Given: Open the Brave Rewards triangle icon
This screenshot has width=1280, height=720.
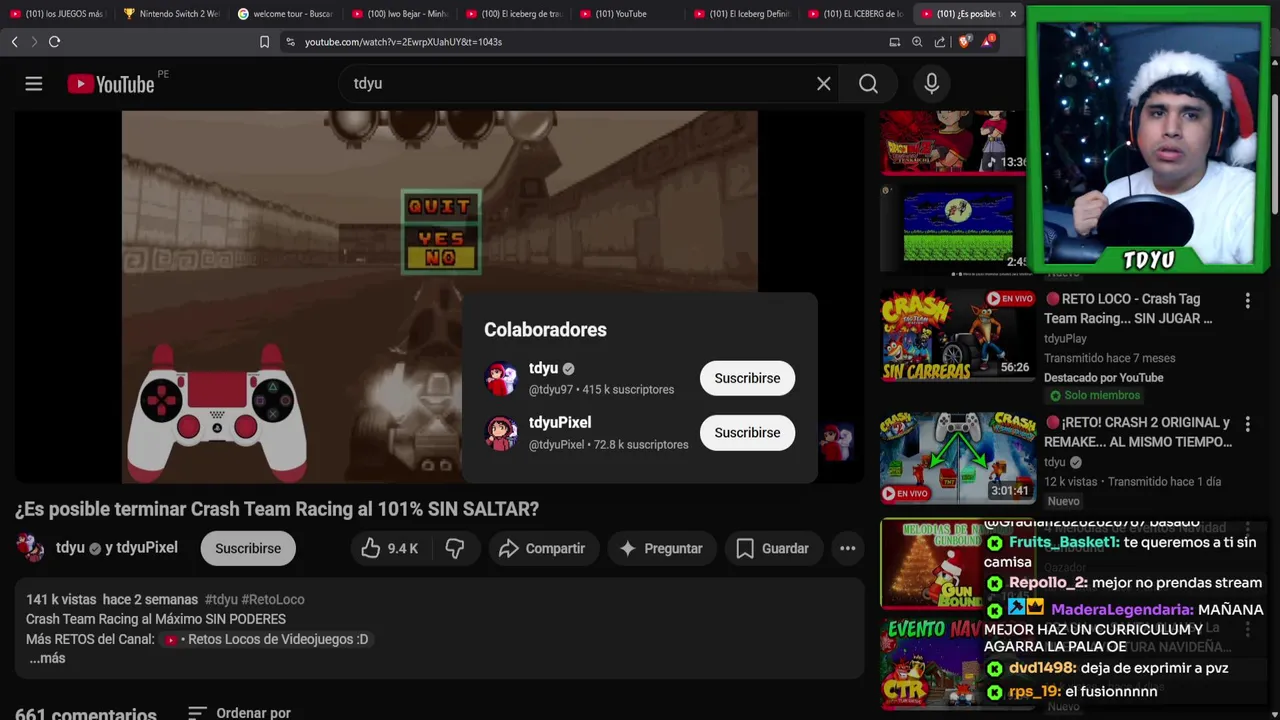Looking at the screenshot, I should (x=988, y=41).
